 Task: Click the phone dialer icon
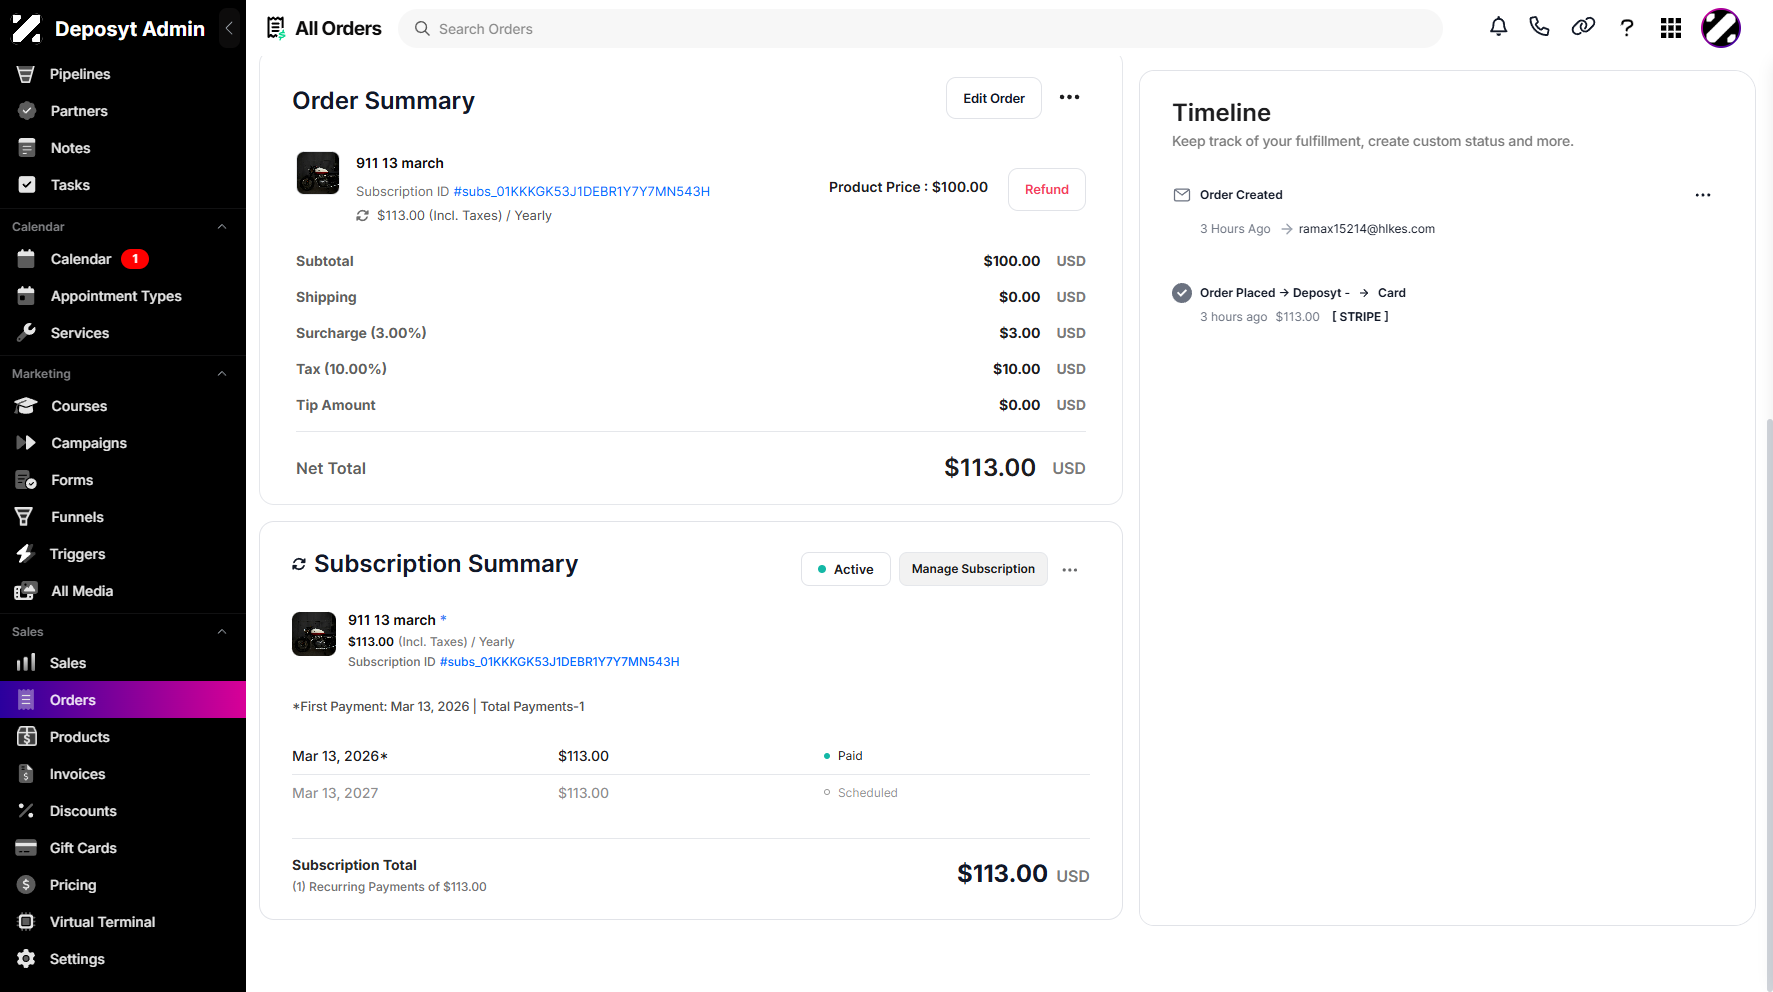tap(1539, 27)
